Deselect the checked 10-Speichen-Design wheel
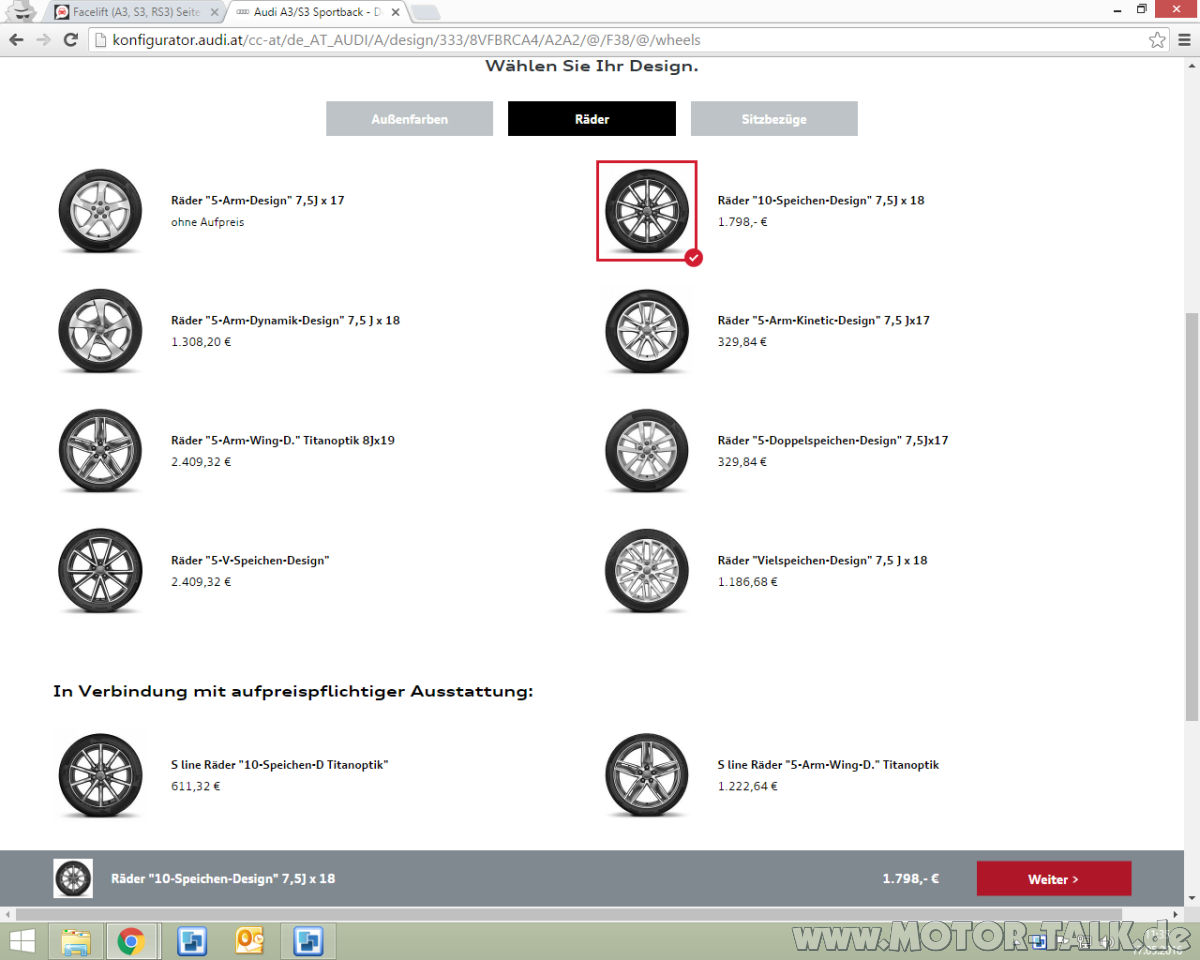This screenshot has height=960, width=1200. pyautogui.click(x=647, y=211)
